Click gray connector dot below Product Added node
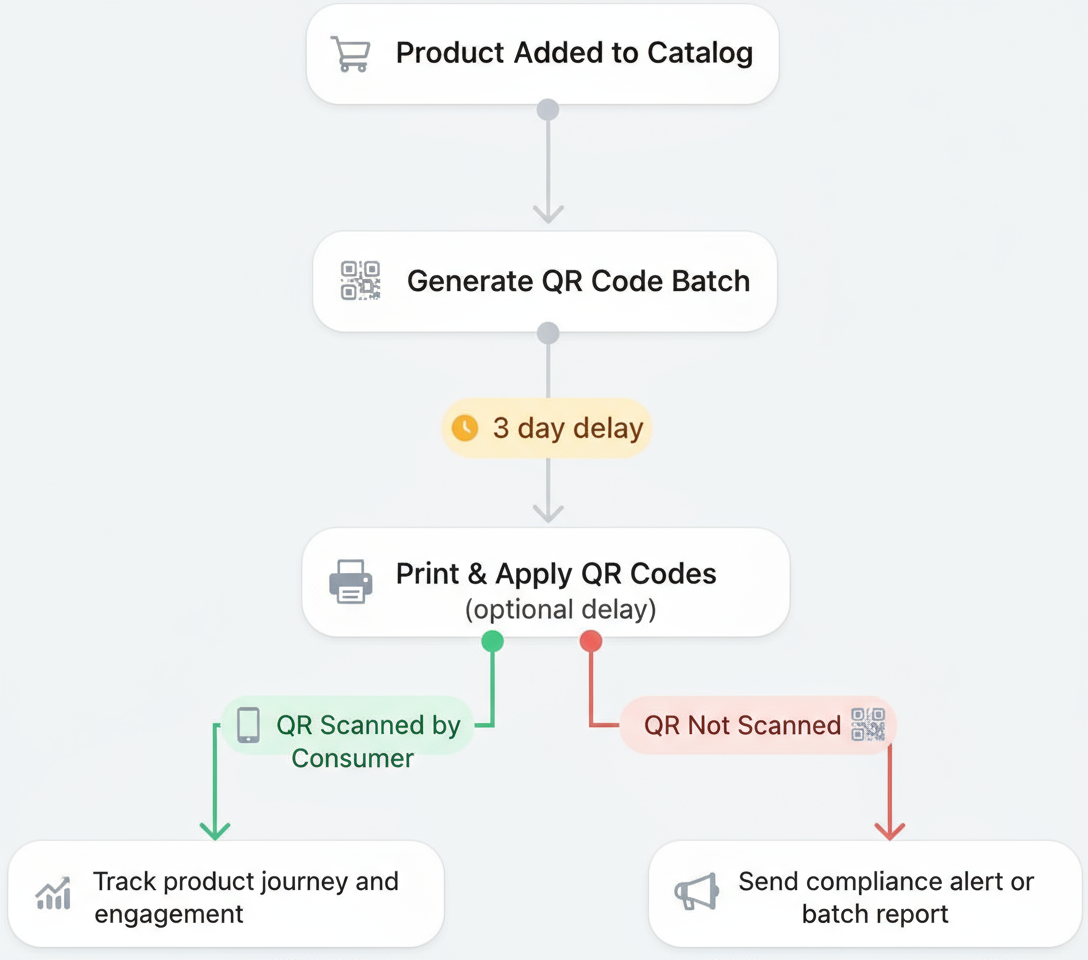 point(548,110)
